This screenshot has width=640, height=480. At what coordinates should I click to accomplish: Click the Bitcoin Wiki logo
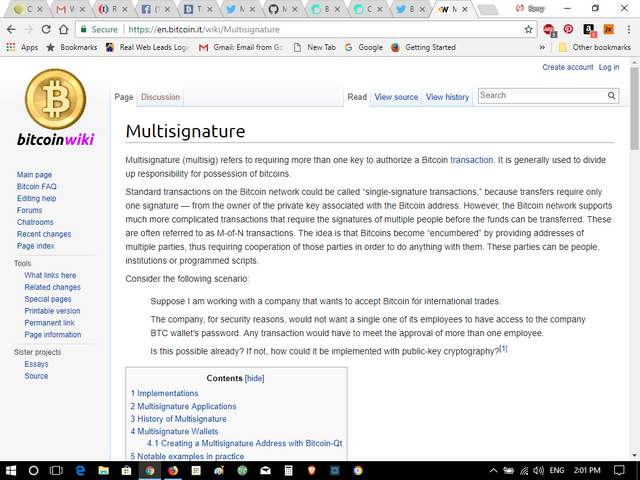[x=56, y=107]
